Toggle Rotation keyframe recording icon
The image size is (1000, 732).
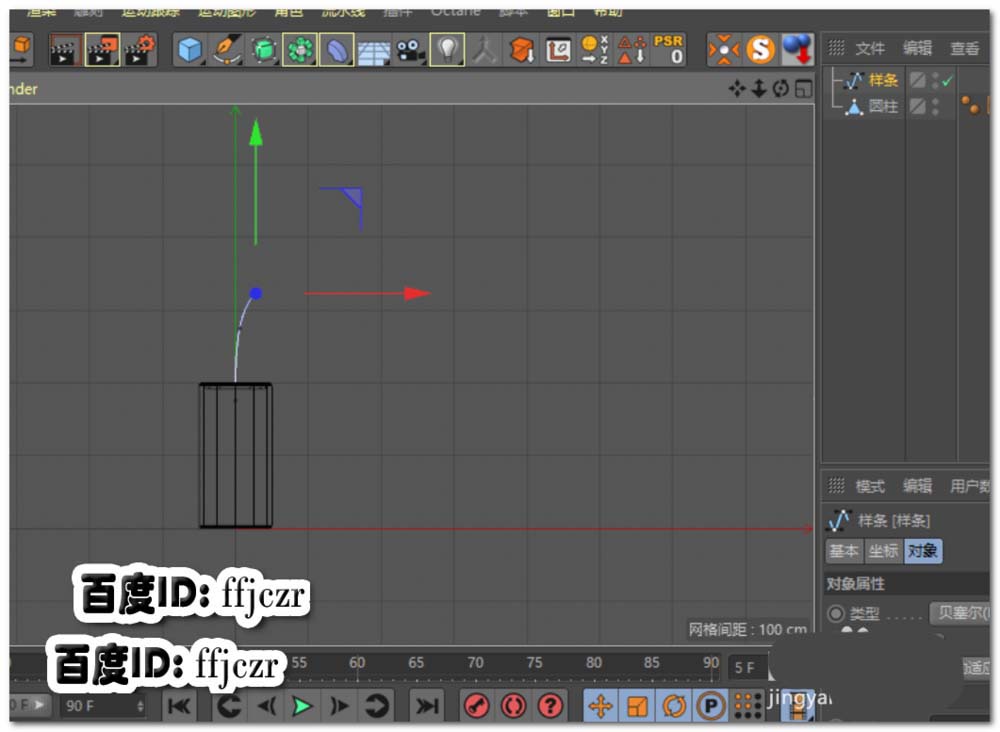click(673, 706)
